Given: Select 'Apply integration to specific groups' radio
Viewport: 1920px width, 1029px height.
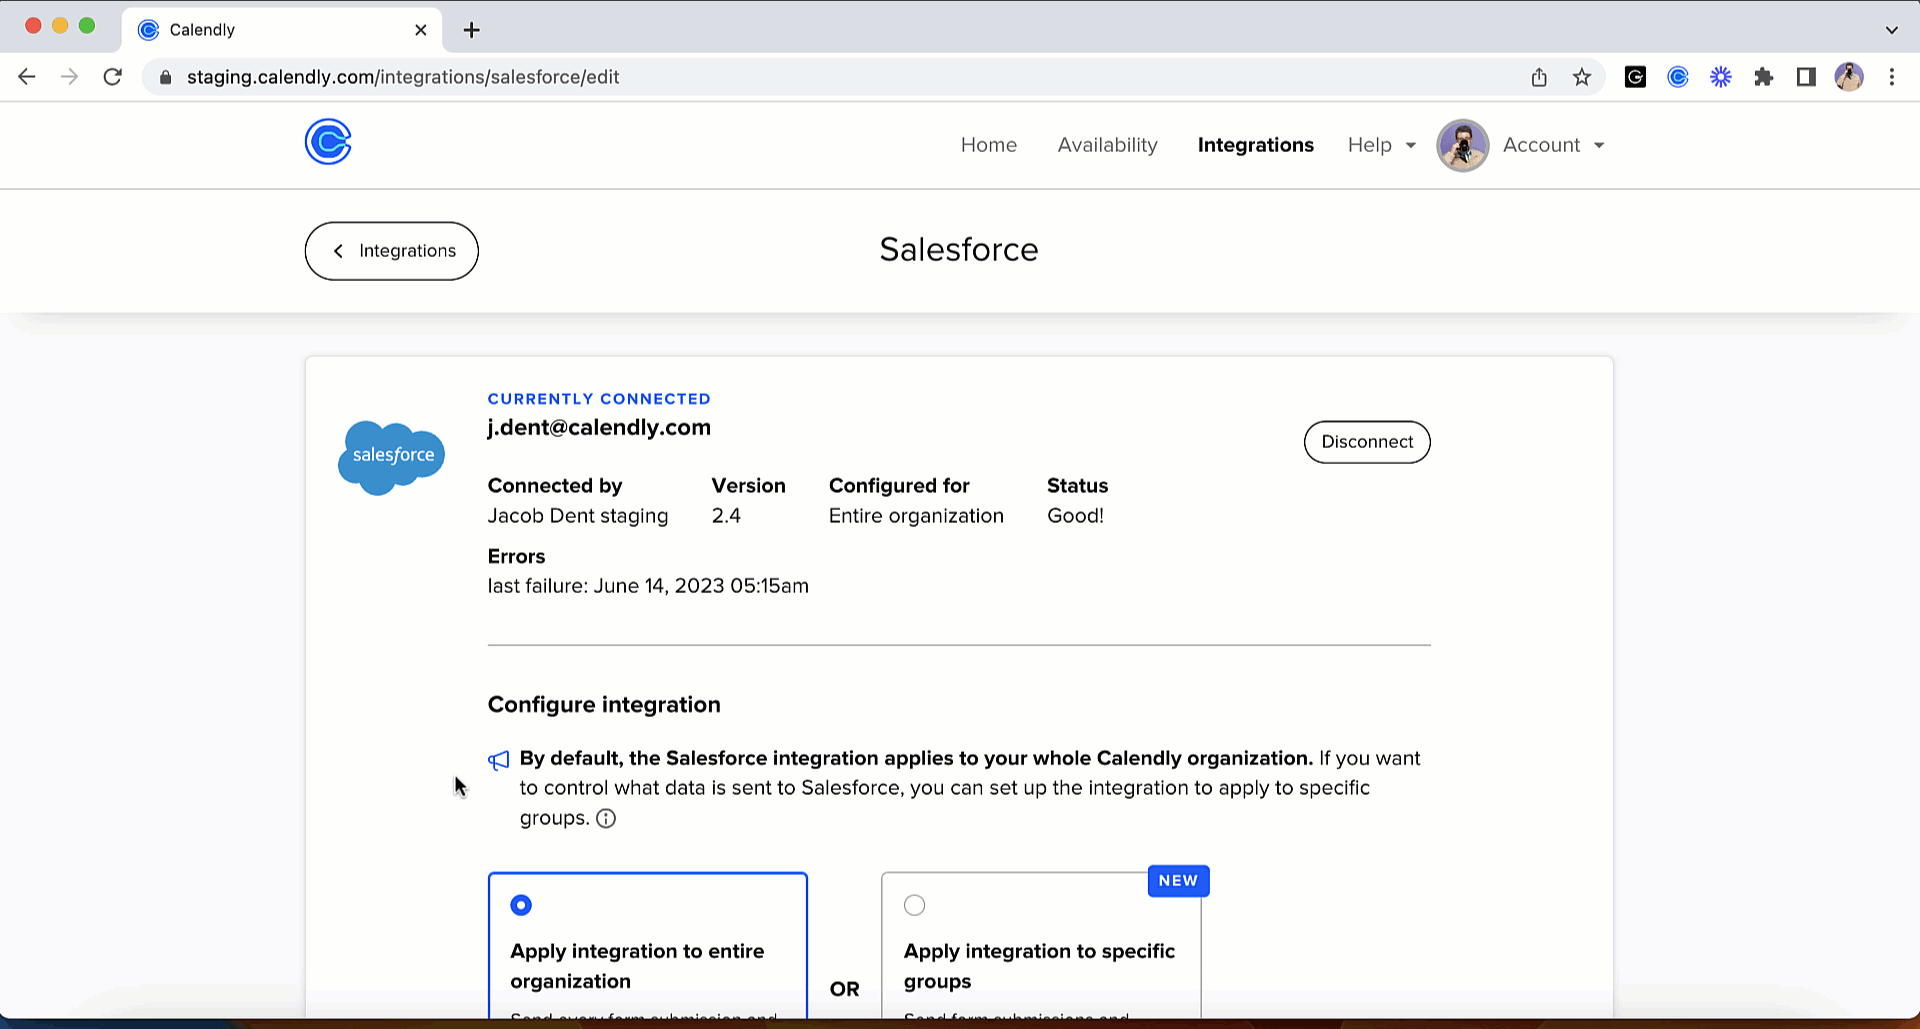Looking at the screenshot, I should point(914,905).
